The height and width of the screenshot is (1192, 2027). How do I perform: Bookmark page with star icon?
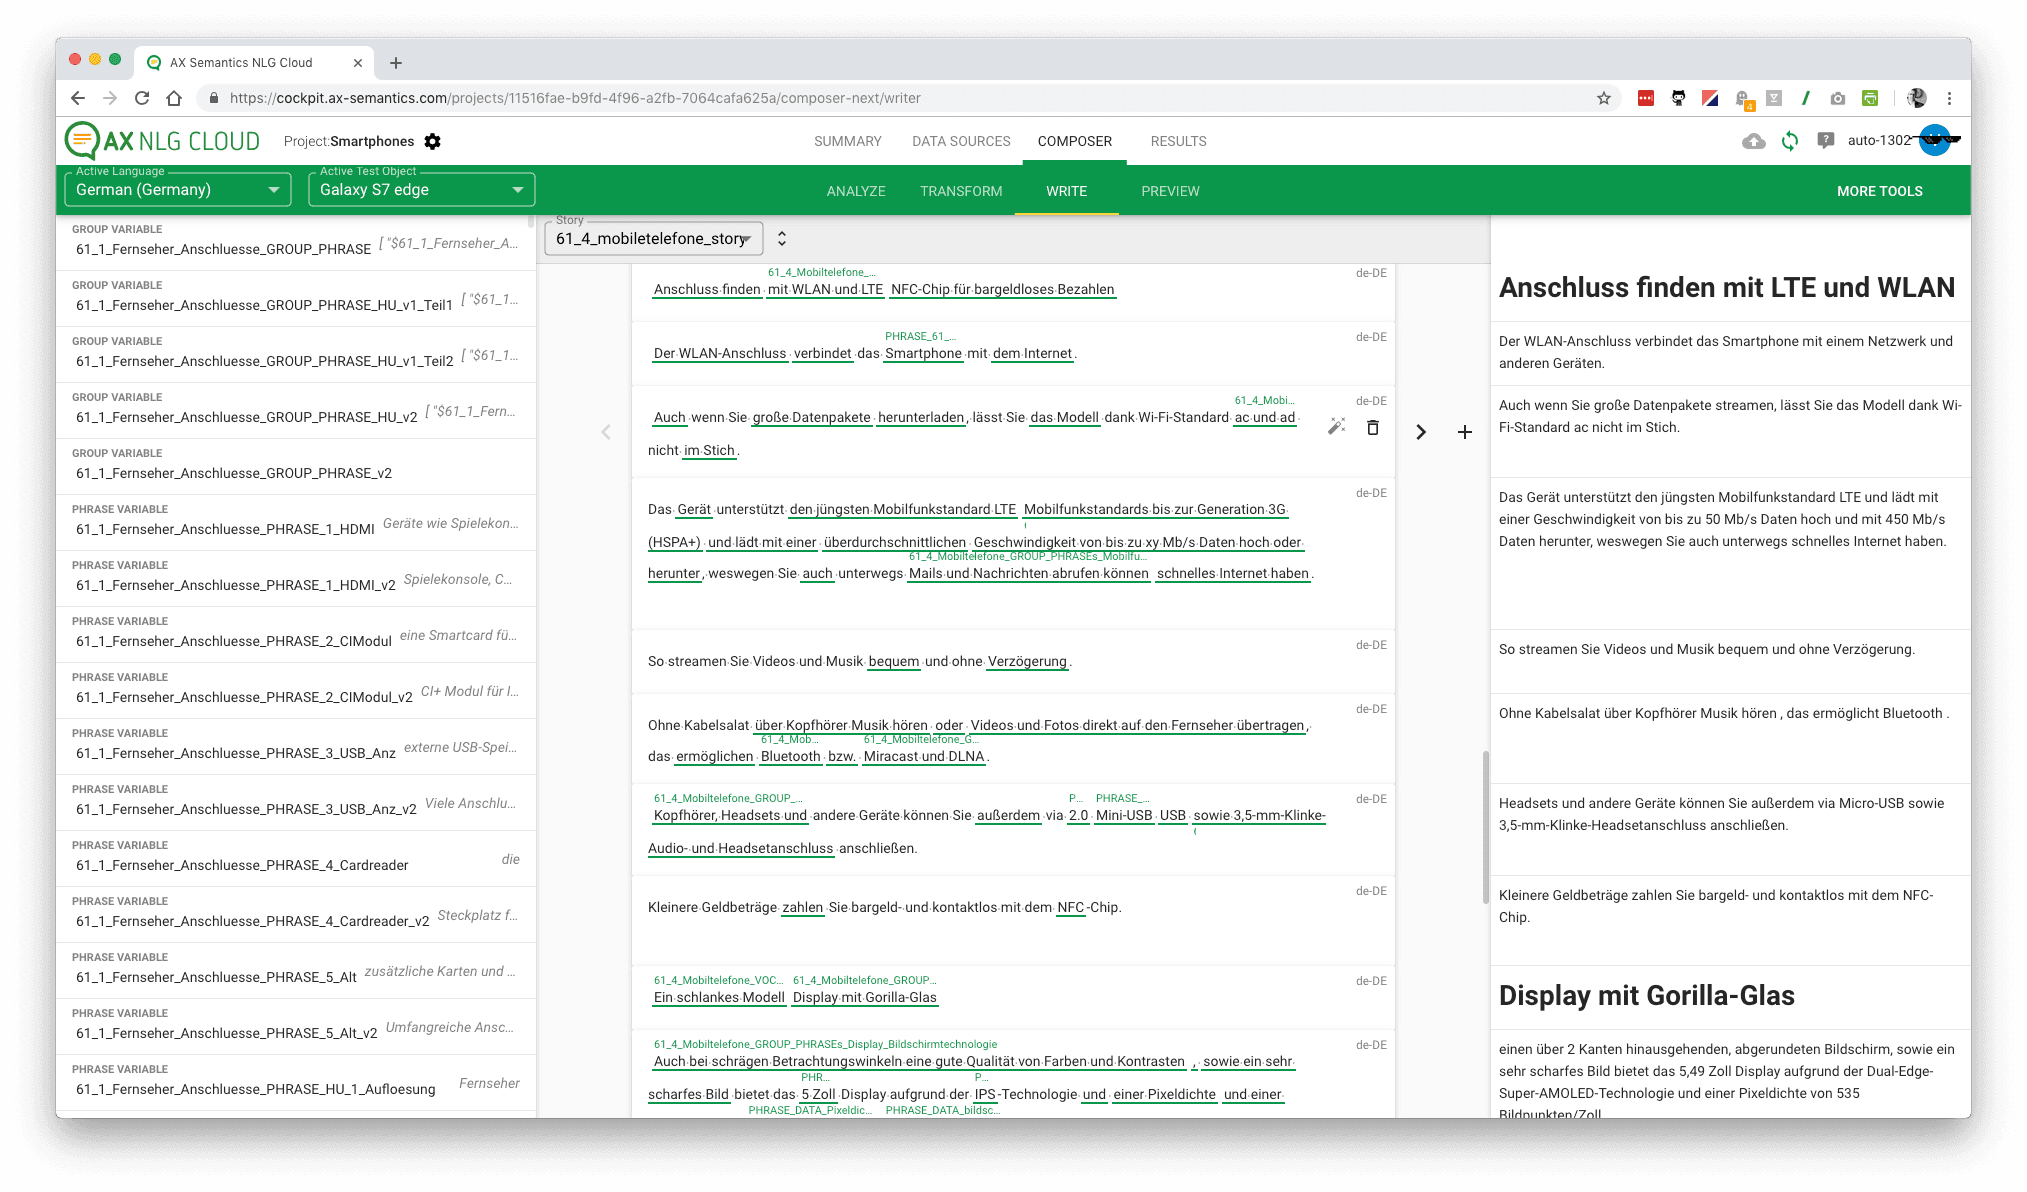coord(1604,98)
